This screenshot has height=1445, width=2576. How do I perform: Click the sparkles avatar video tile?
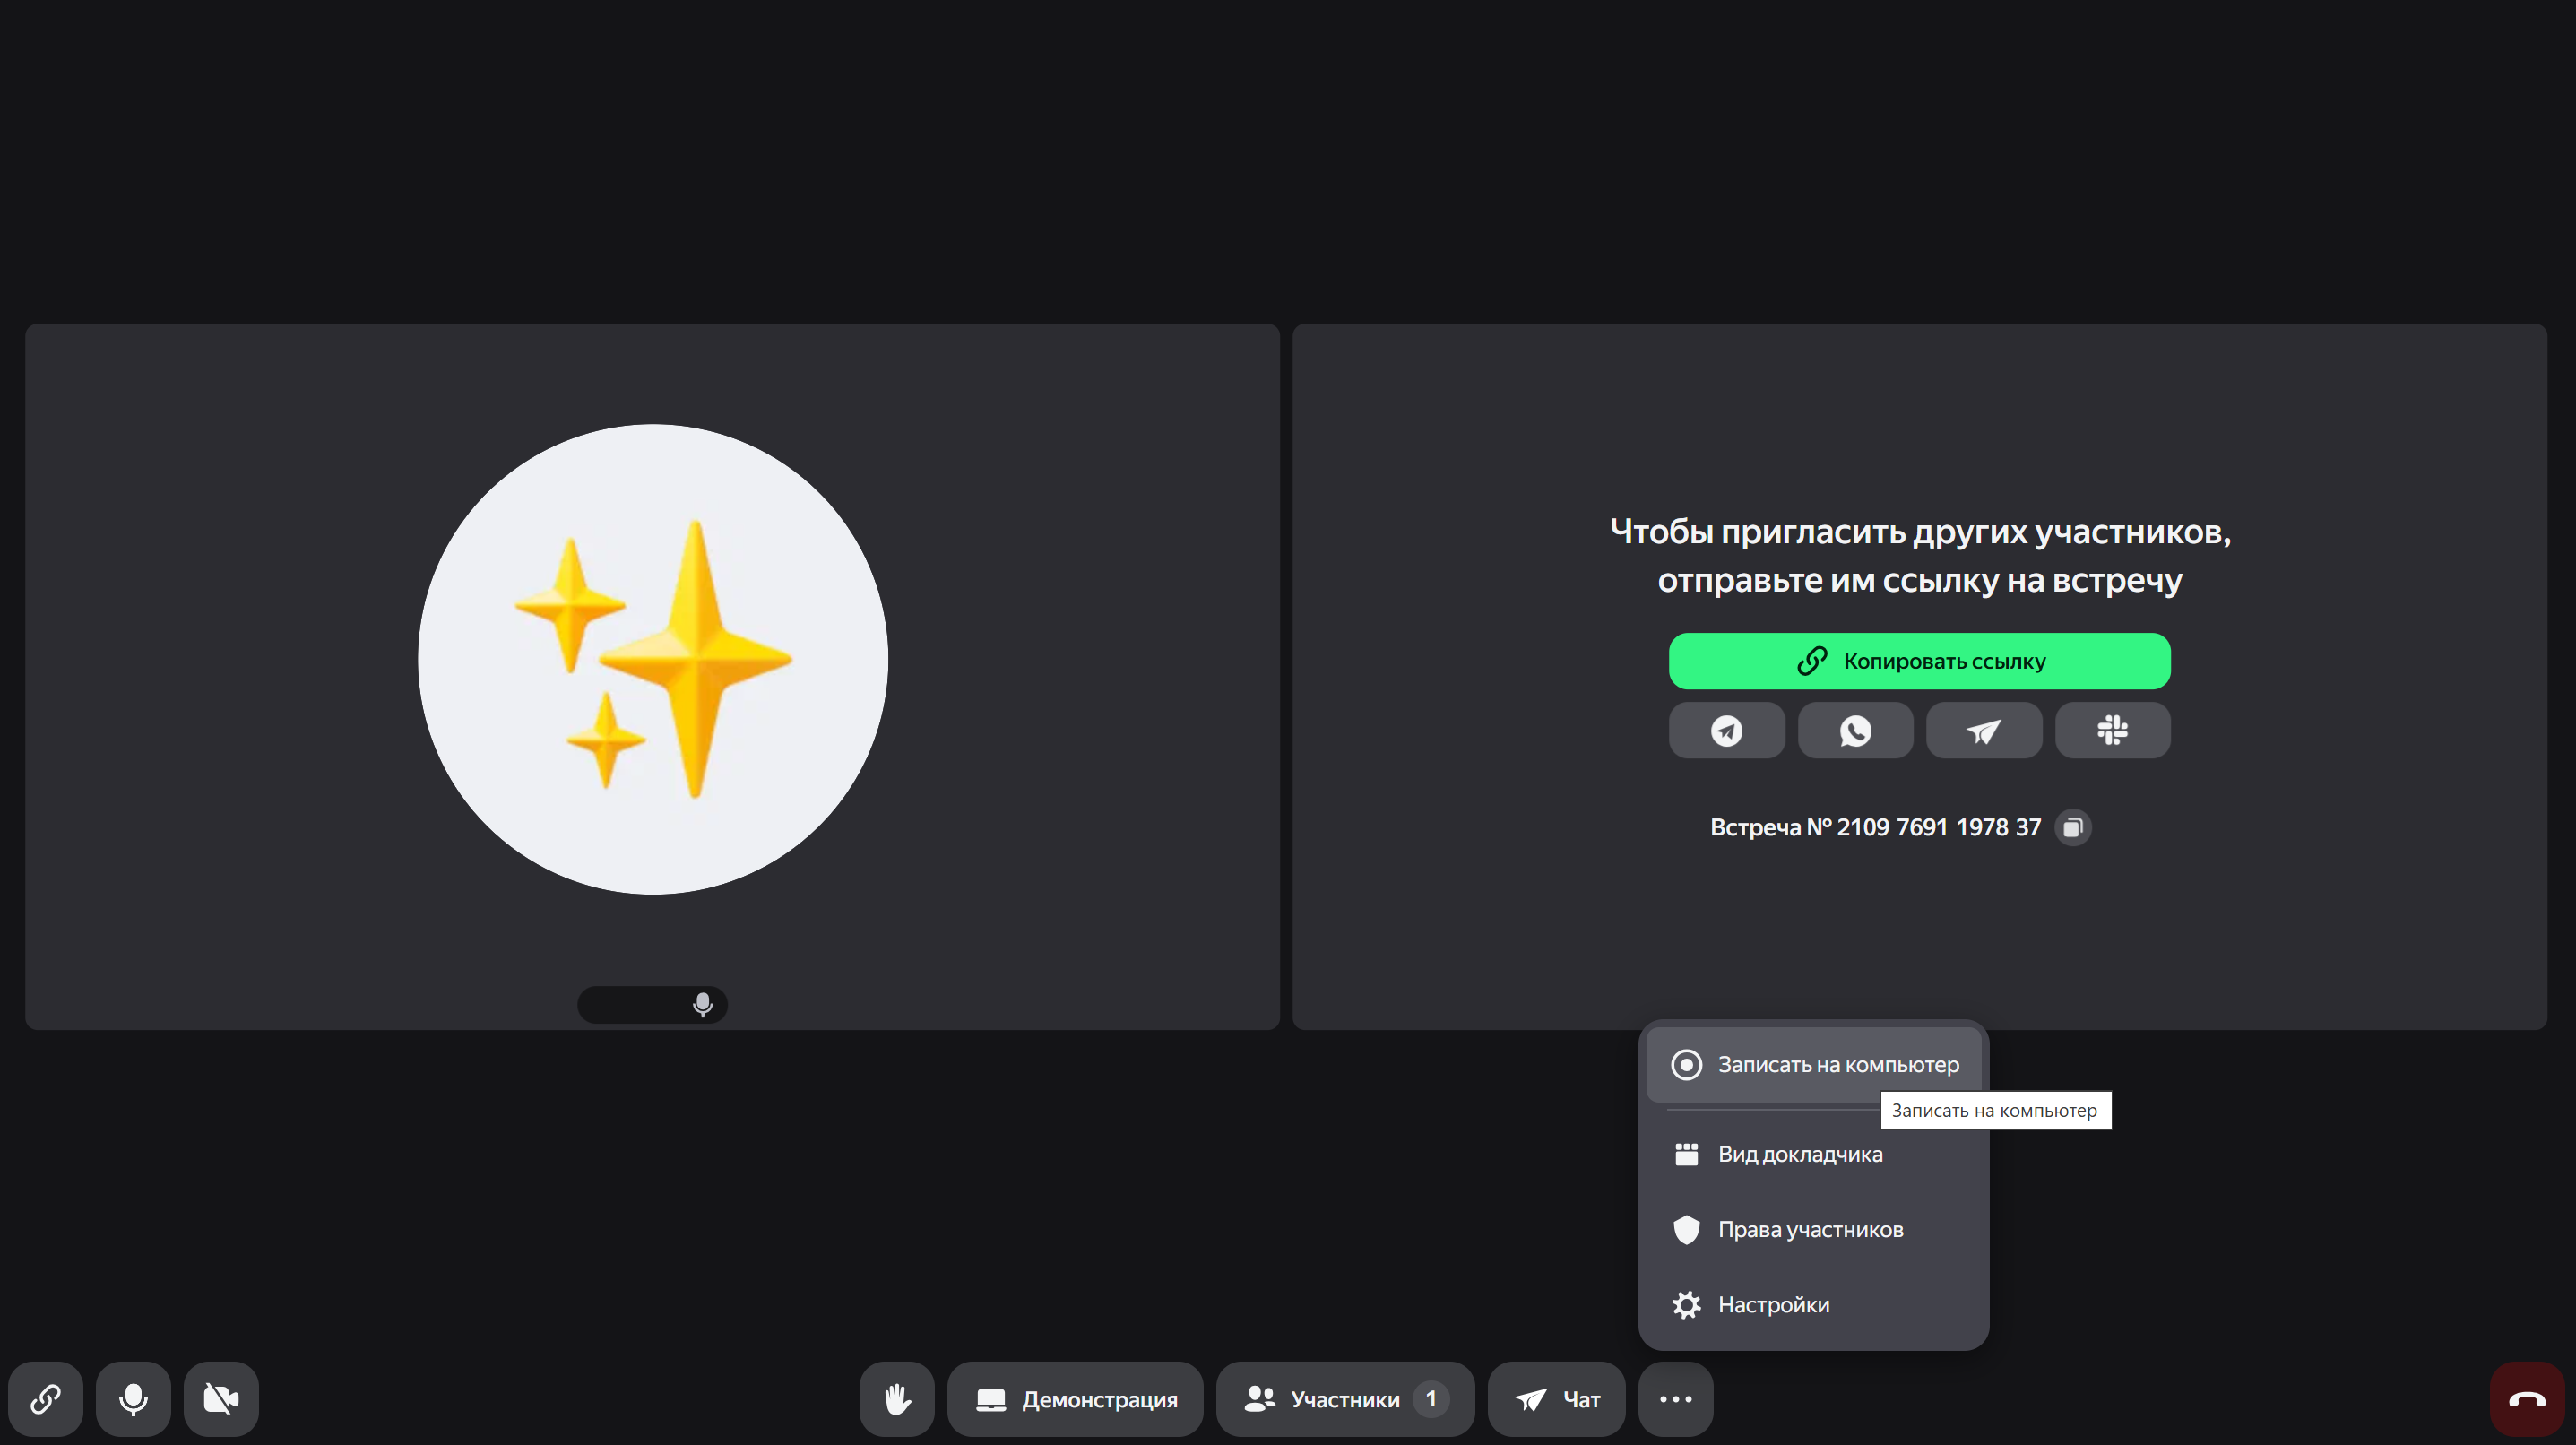click(x=652, y=660)
